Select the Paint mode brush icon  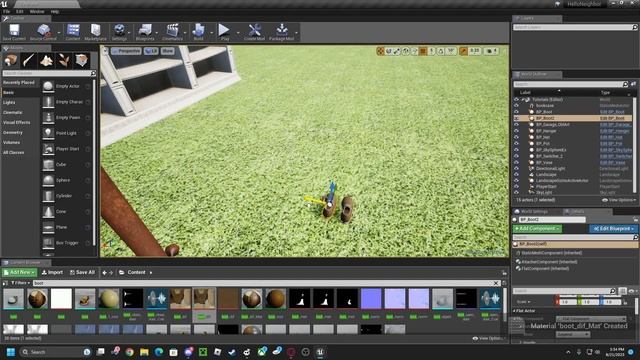(x=29, y=60)
